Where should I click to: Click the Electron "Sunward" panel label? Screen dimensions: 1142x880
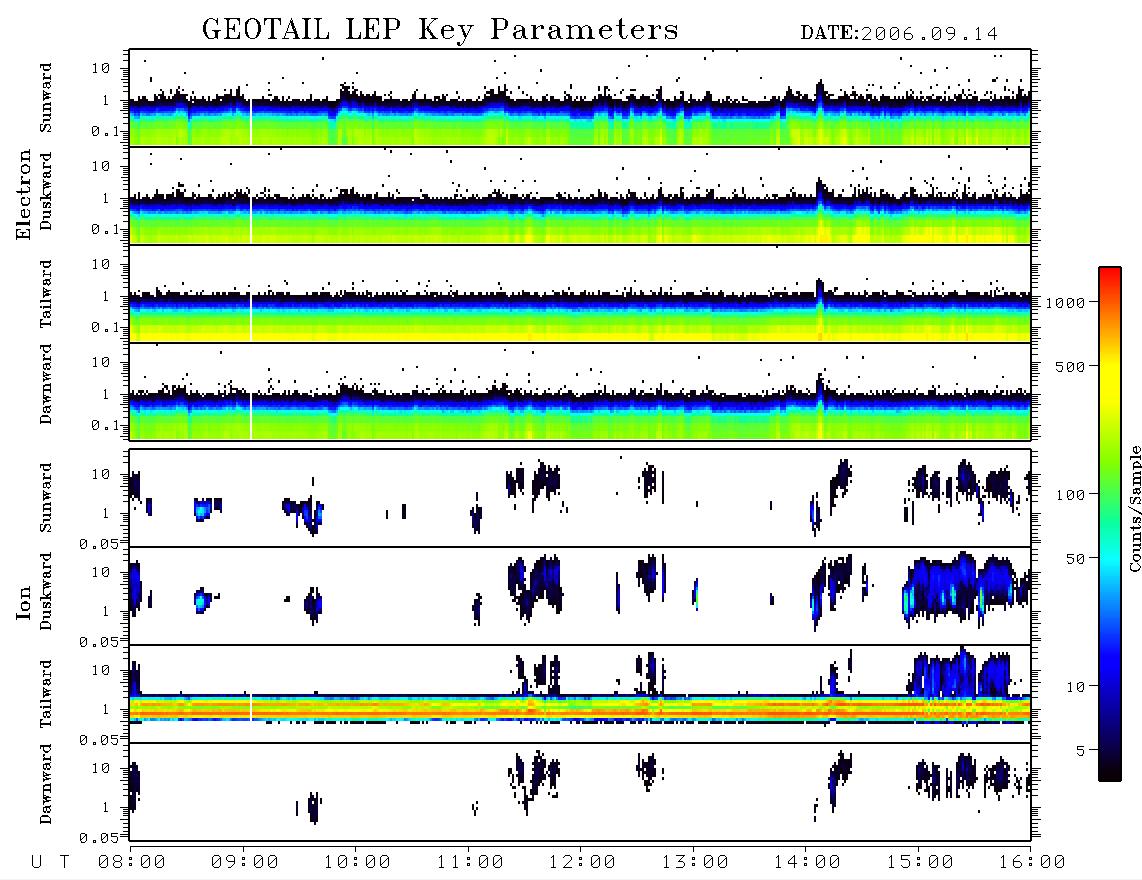[46, 98]
